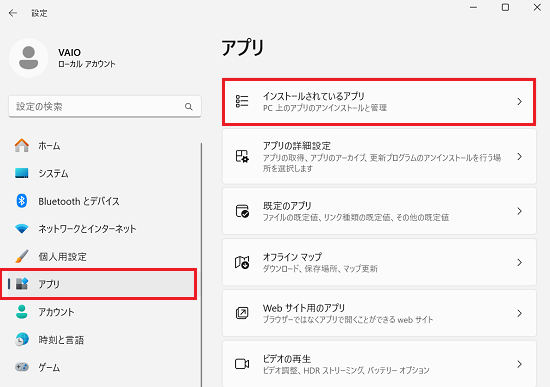
Task: Click the アカウント person icon
Action: coord(22,312)
